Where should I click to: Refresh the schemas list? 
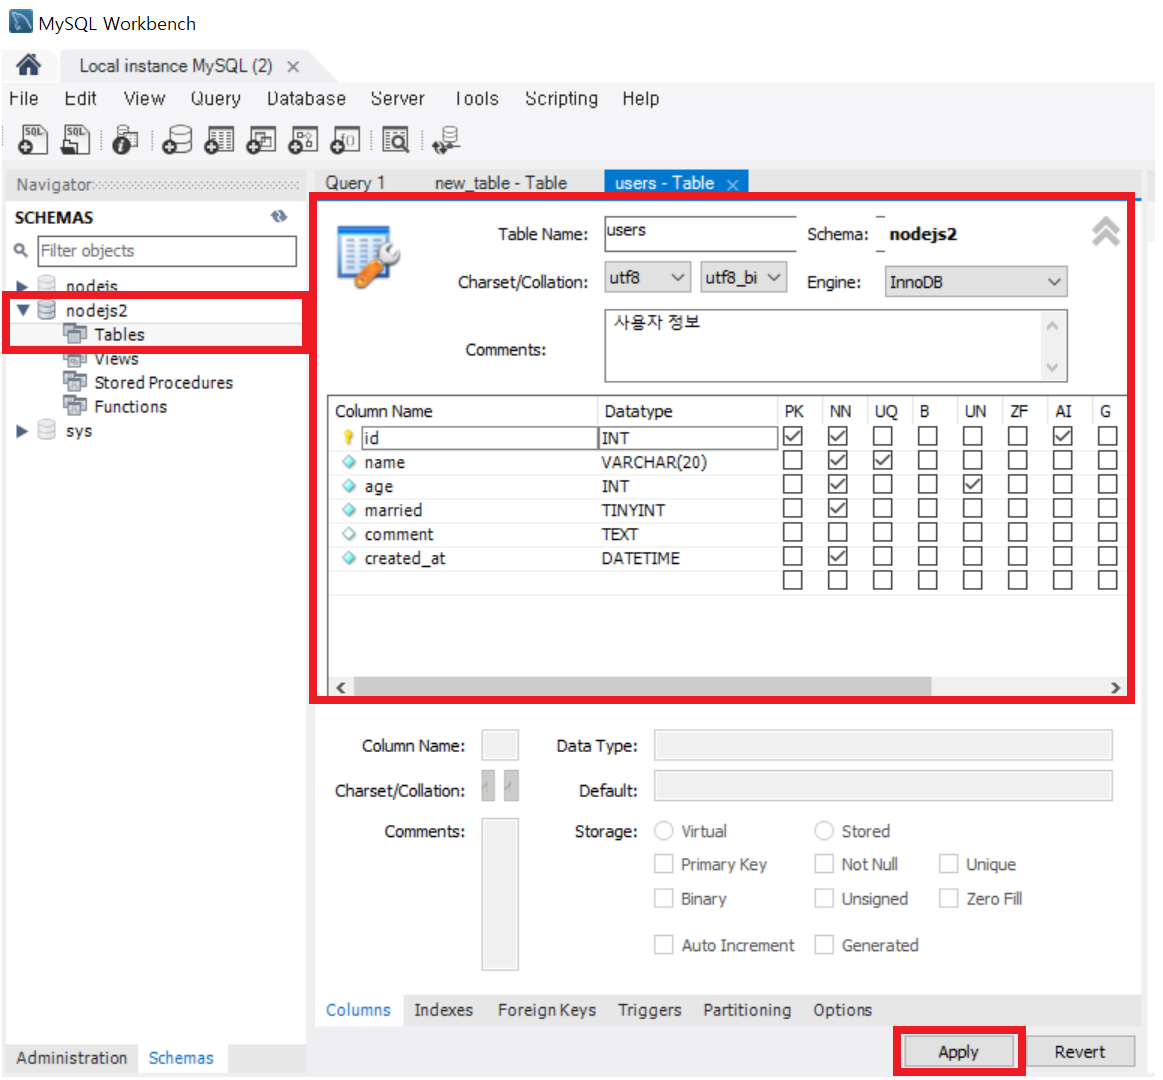pyautogui.click(x=279, y=217)
